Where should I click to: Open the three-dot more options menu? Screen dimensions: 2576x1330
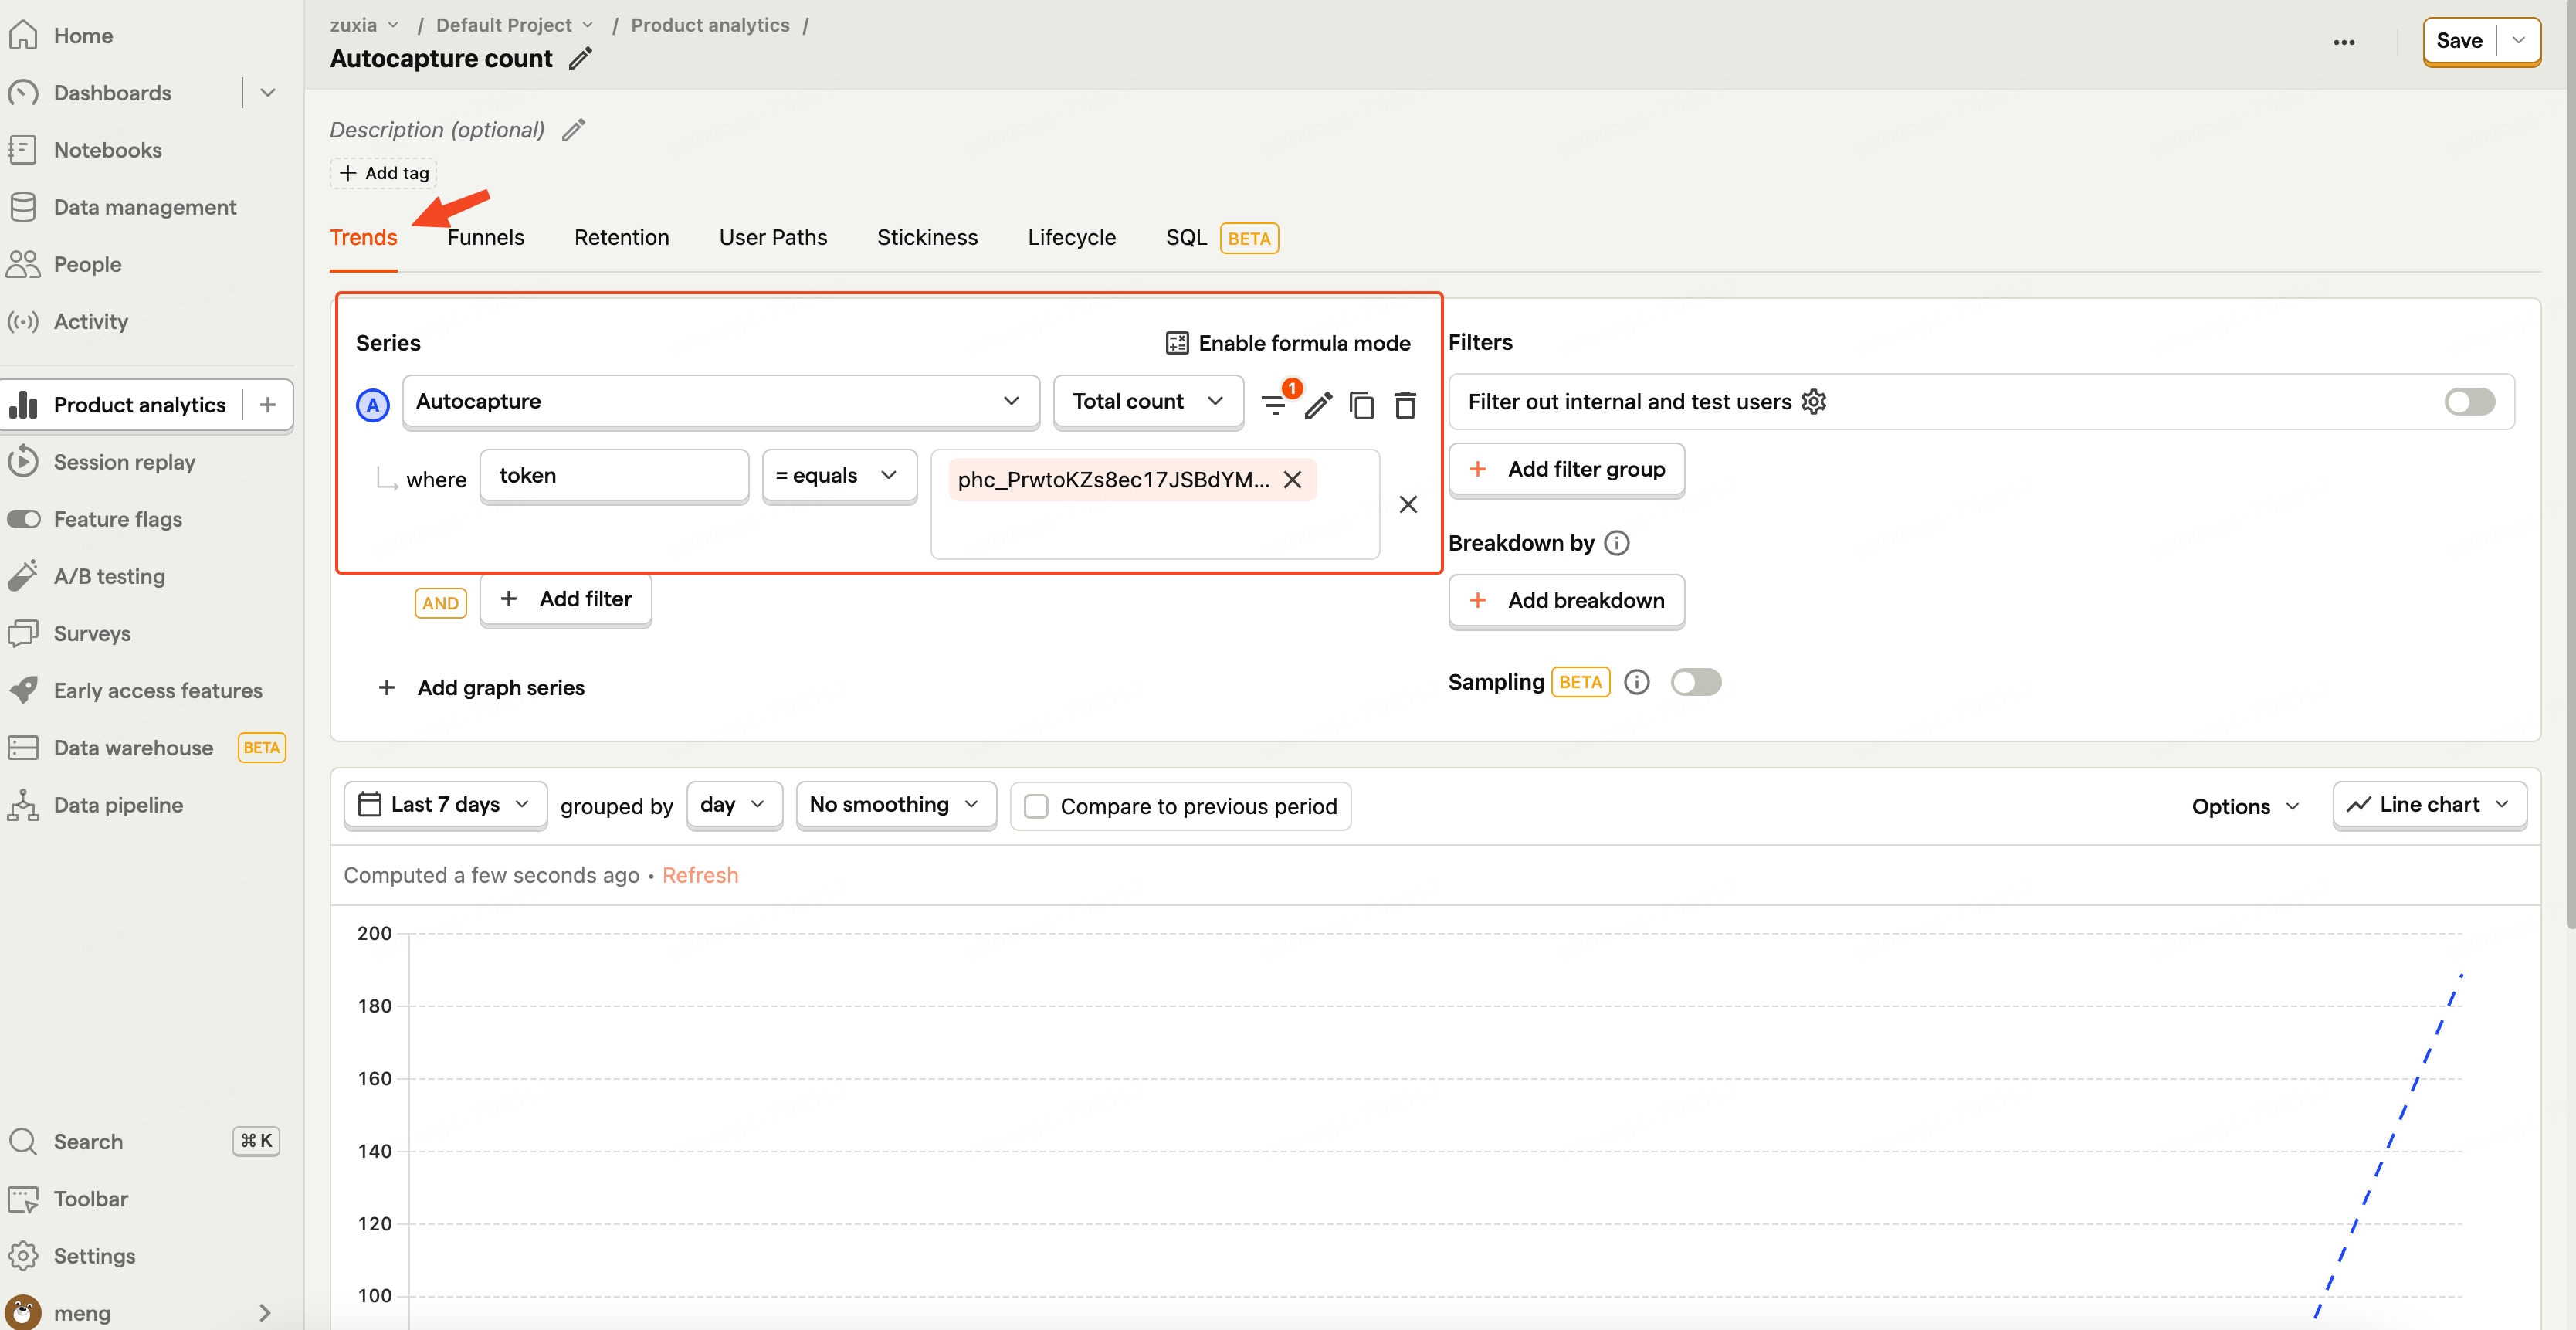pyautogui.click(x=2343, y=42)
